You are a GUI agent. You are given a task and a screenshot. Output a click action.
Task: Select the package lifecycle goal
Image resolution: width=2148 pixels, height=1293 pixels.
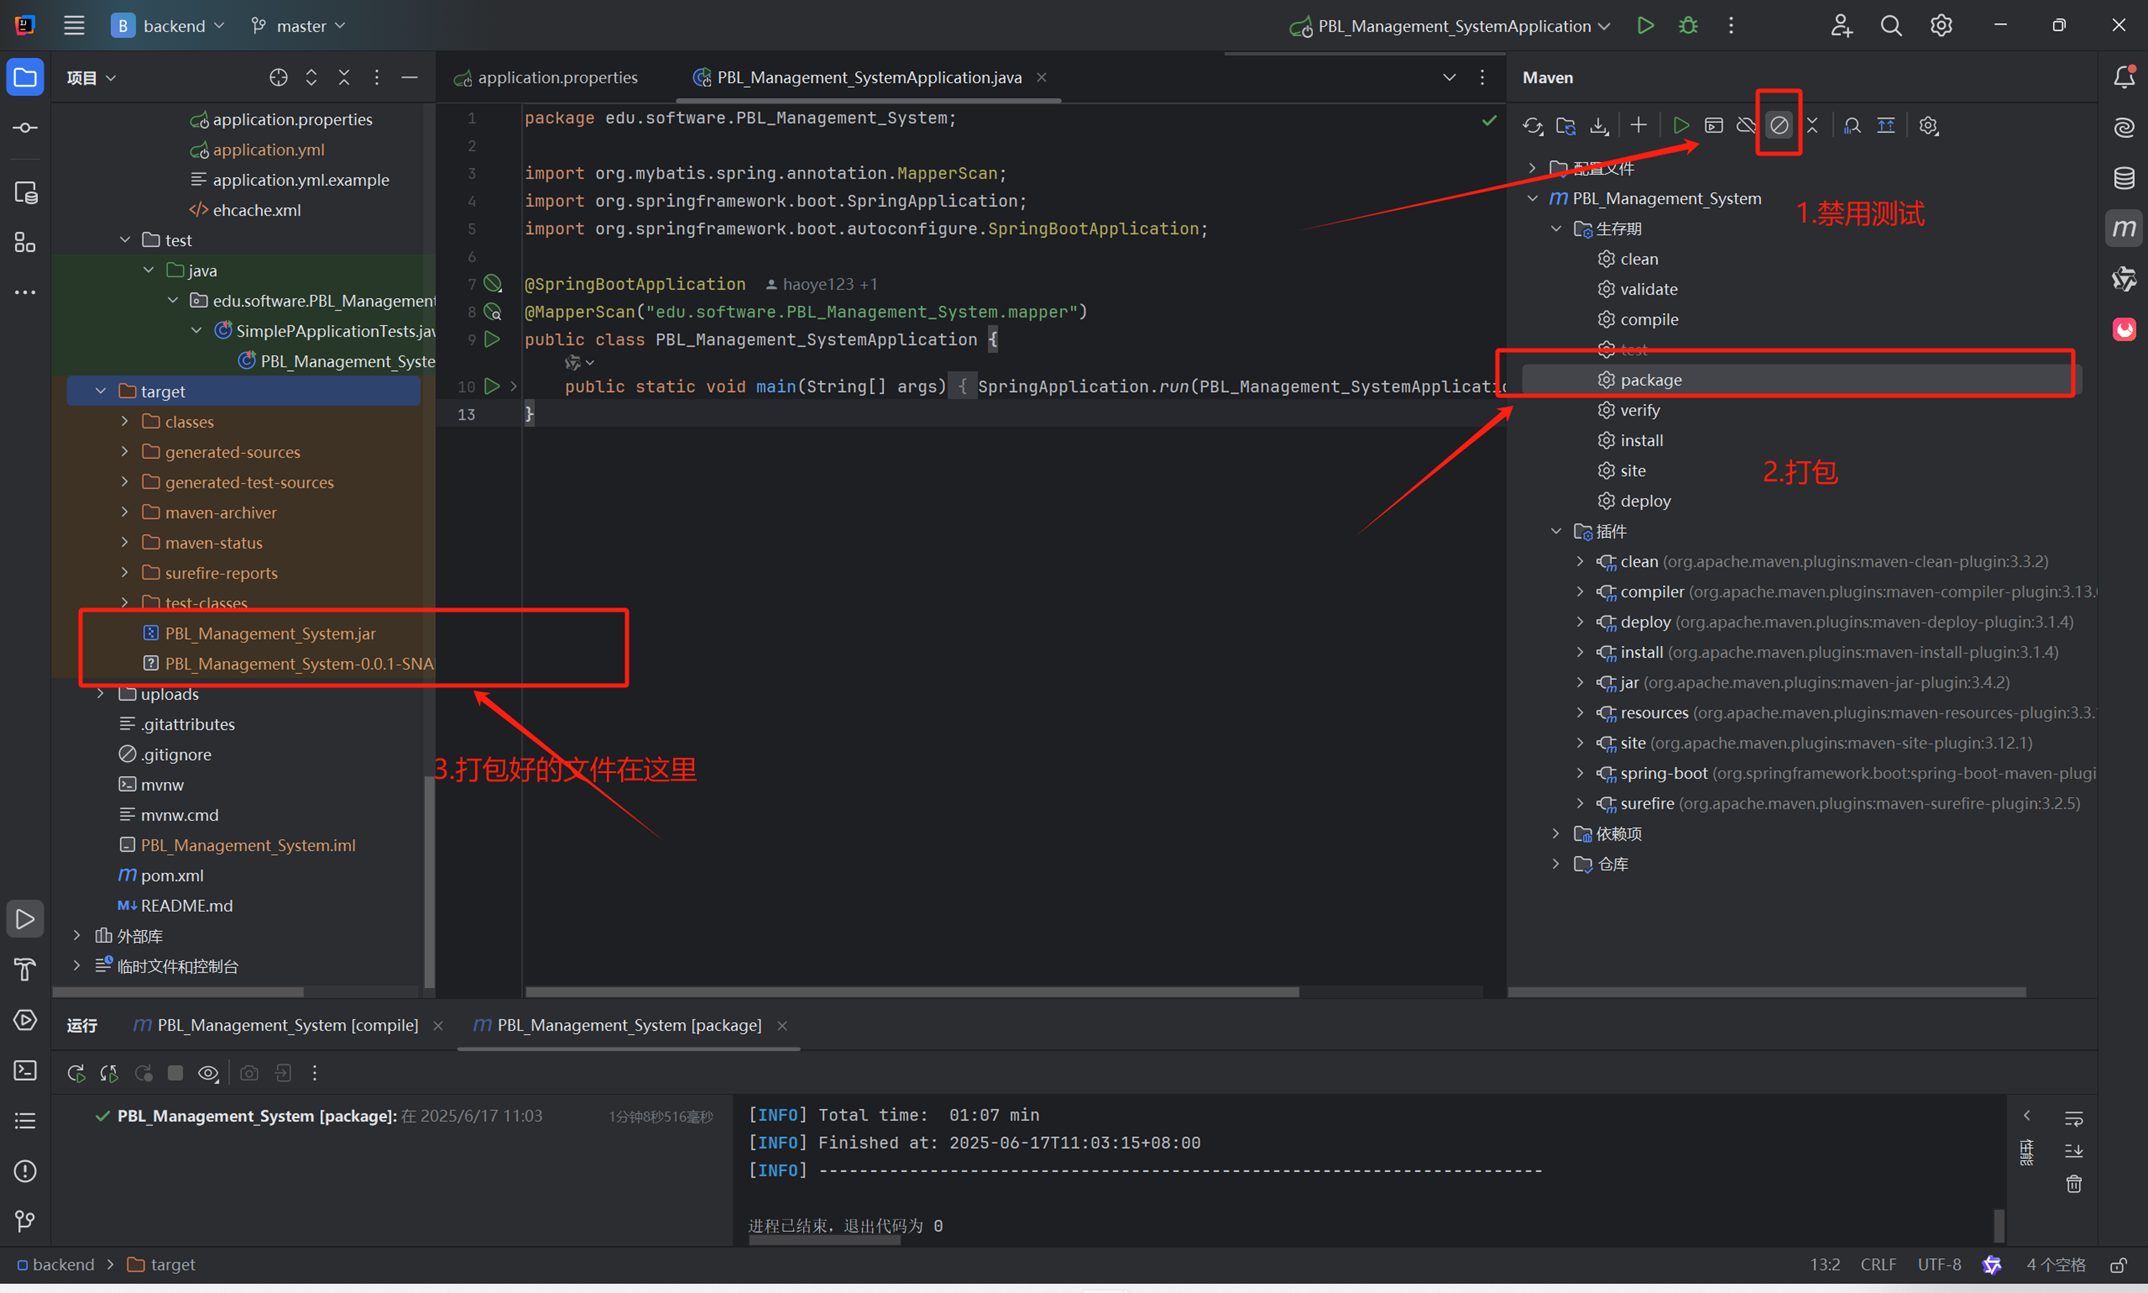pyautogui.click(x=1650, y=380)
